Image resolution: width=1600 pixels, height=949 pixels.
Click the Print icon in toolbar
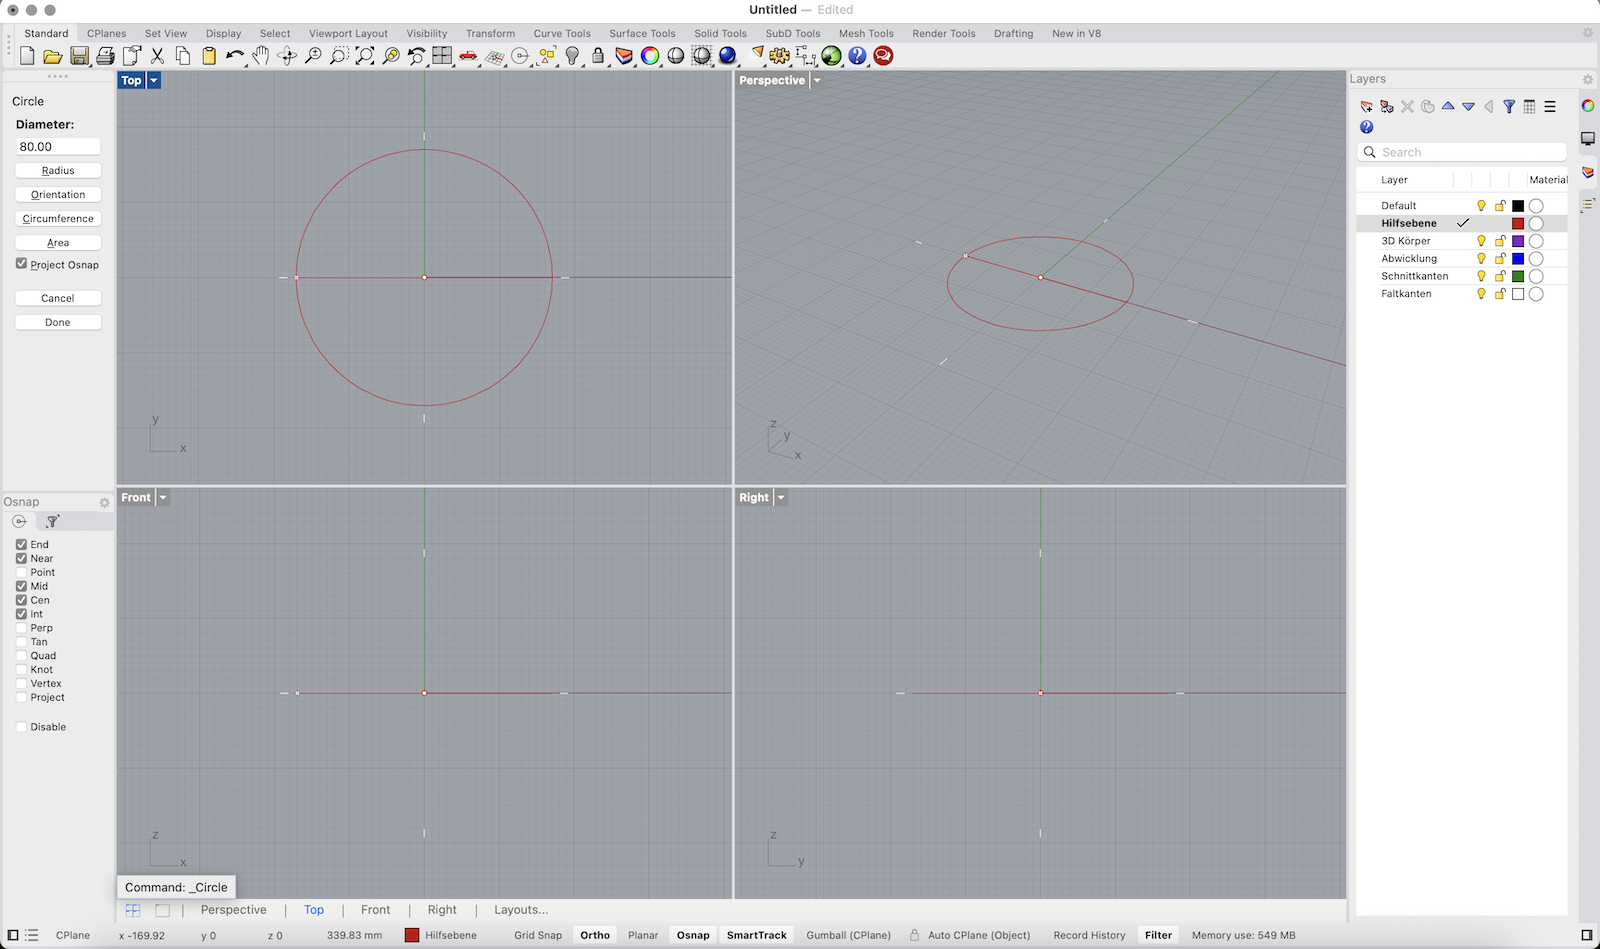(x=105, y=56)
